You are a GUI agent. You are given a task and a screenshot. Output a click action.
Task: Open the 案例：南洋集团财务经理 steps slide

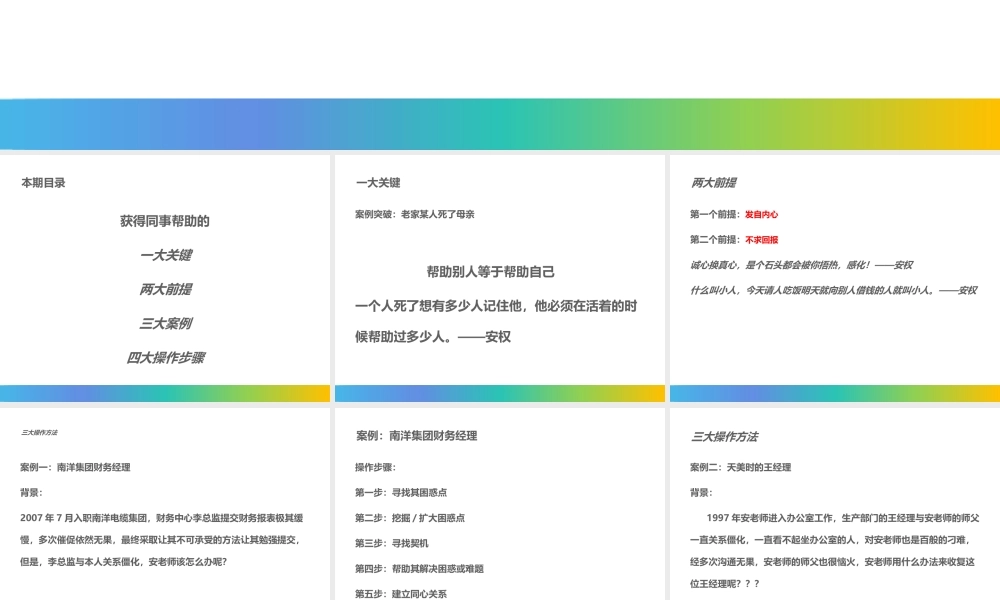(499, 504)
